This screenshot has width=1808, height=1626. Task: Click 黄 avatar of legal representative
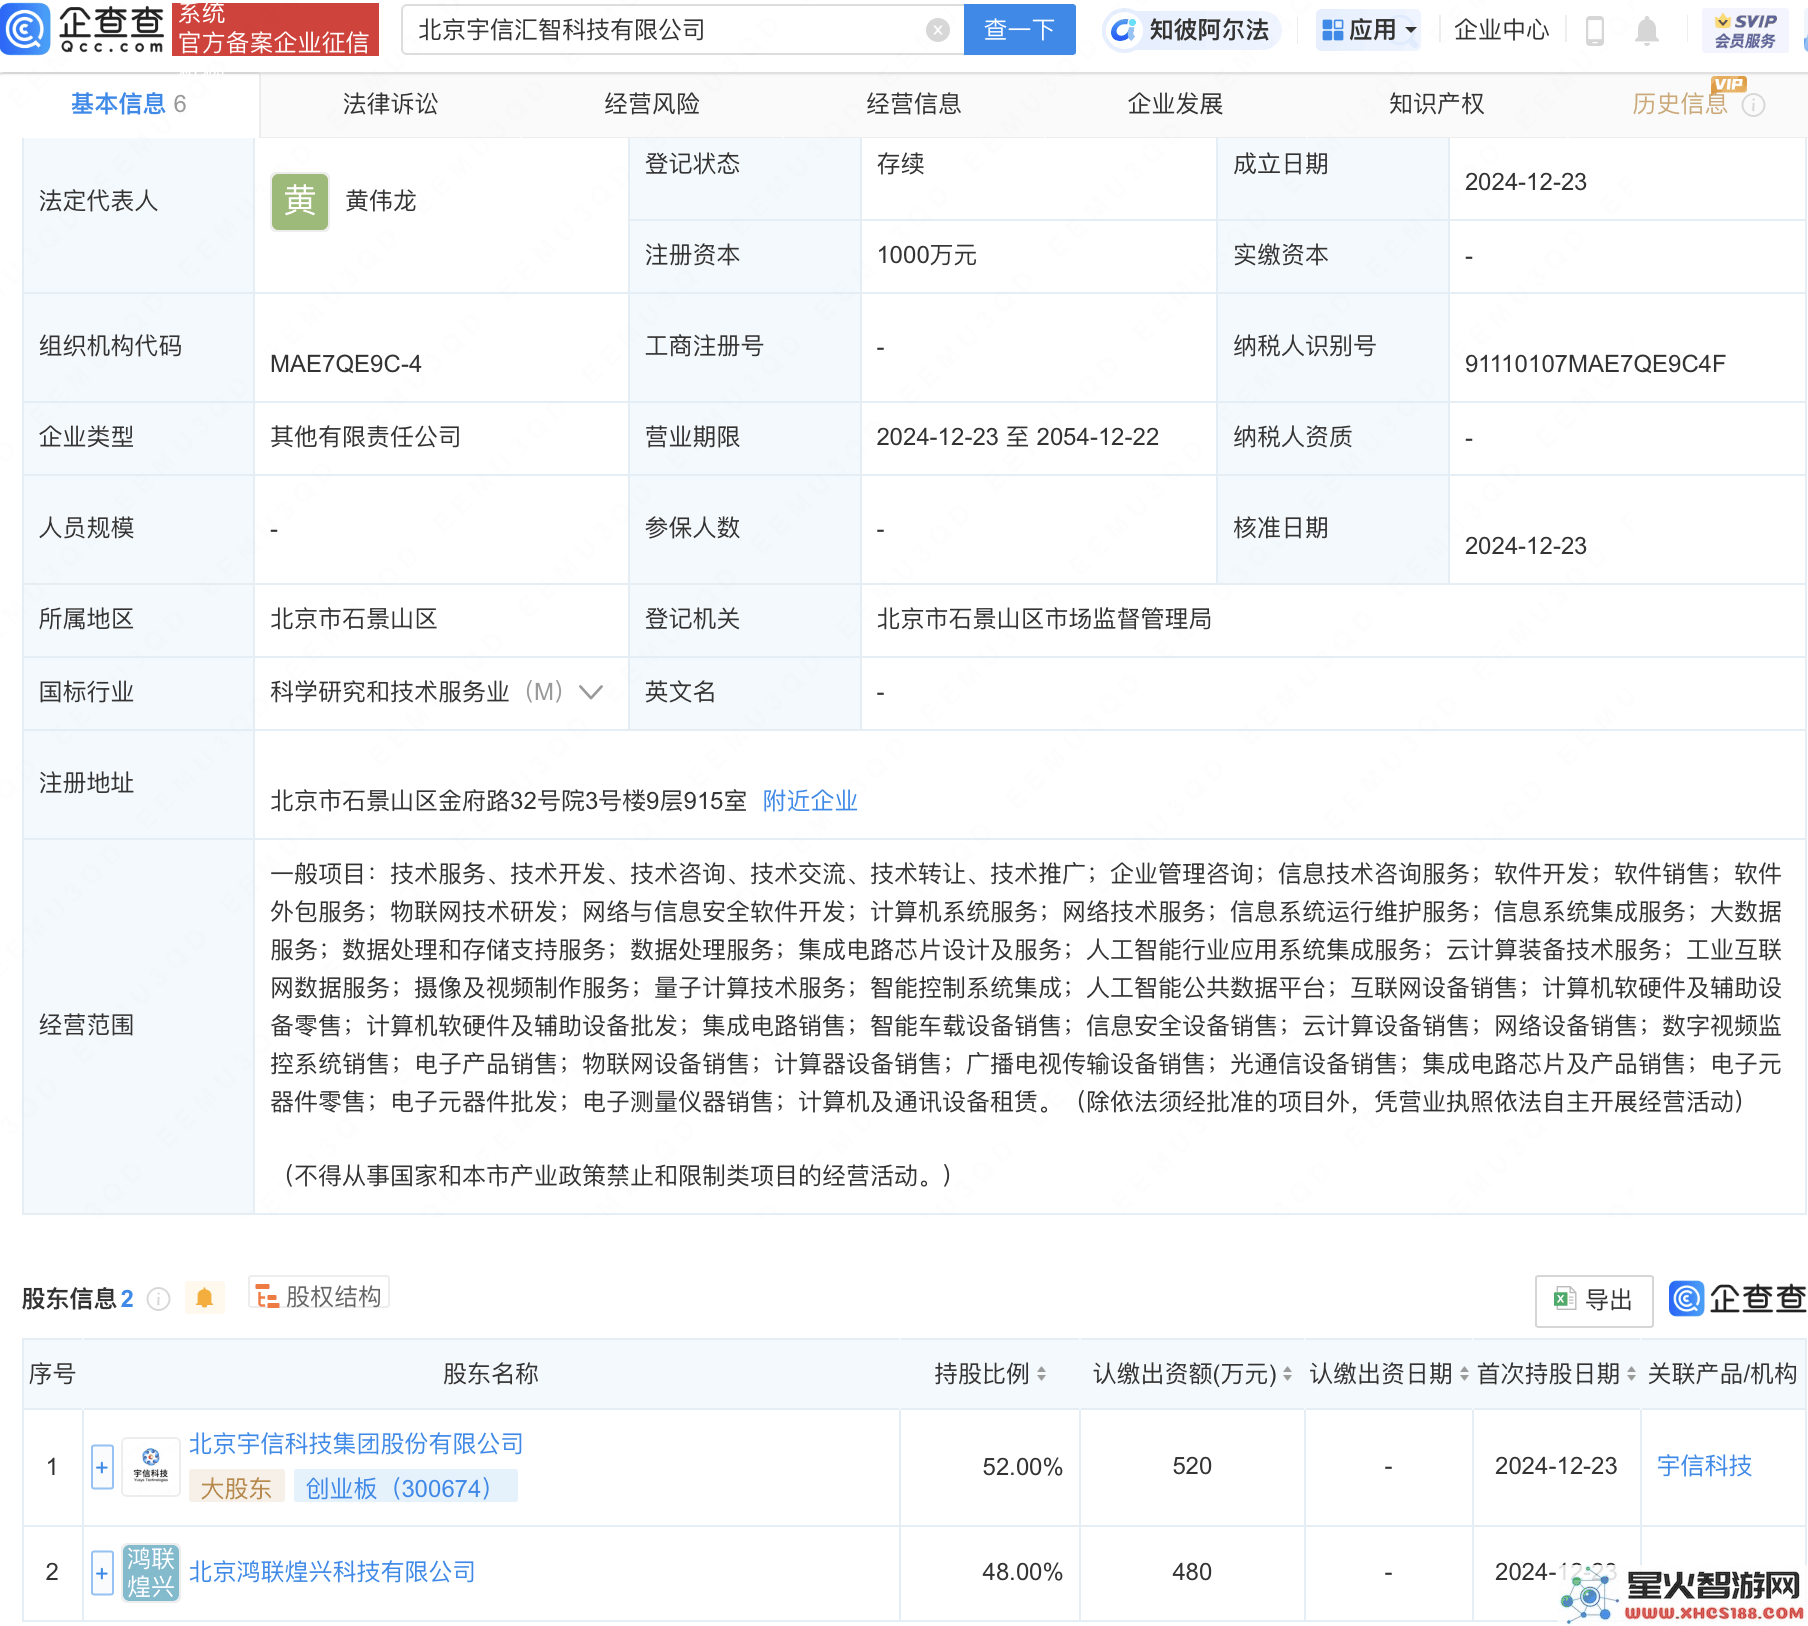click(299, 202)
